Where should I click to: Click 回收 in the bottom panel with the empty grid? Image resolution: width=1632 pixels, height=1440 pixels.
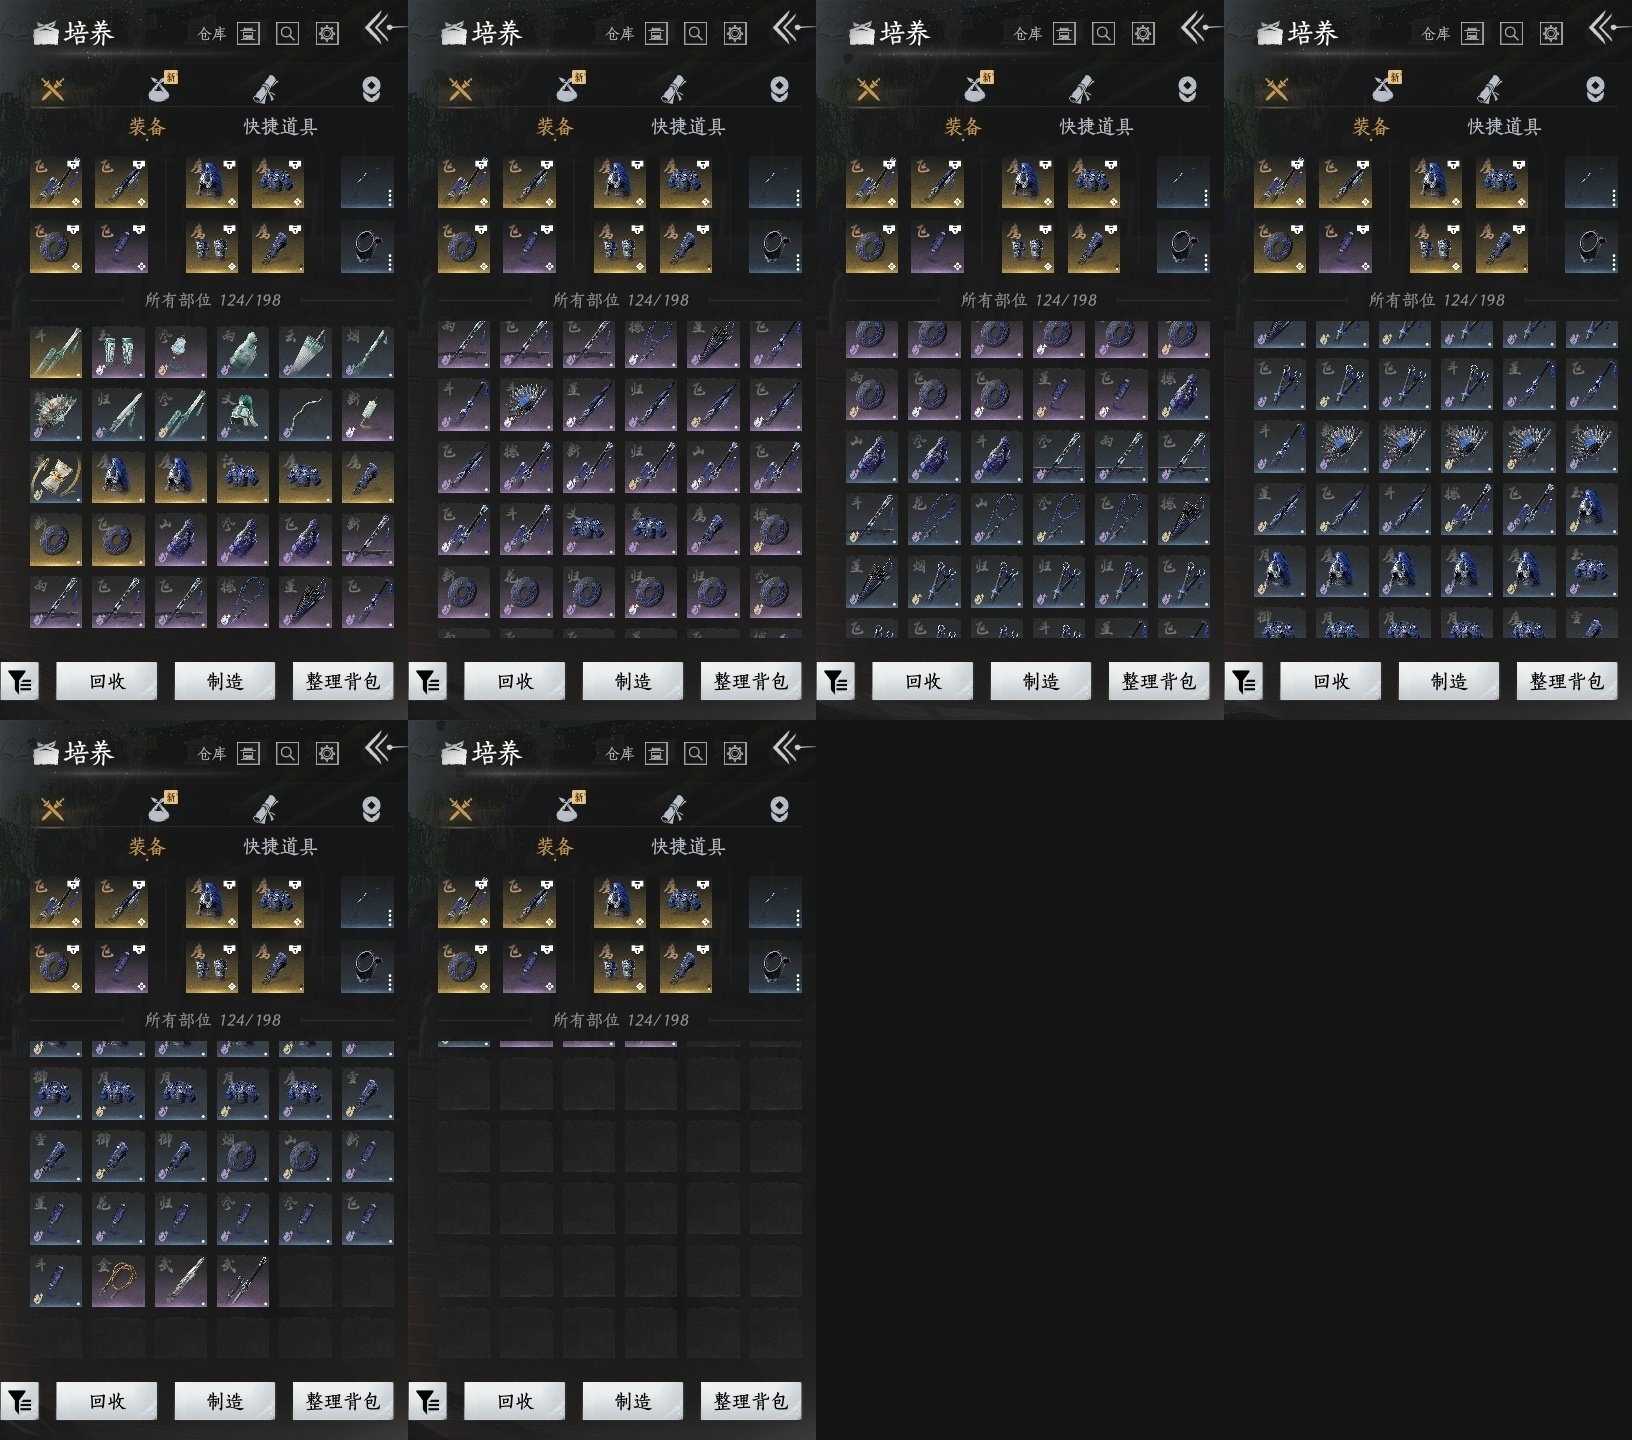click(x=515, y=1401)
